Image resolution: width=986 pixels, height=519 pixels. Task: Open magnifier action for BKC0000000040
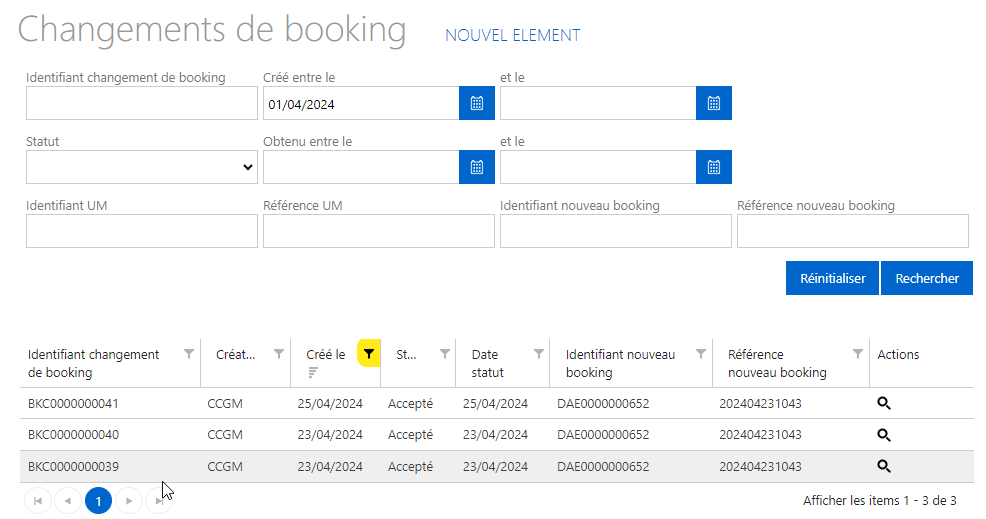click(x=884, y=435)
